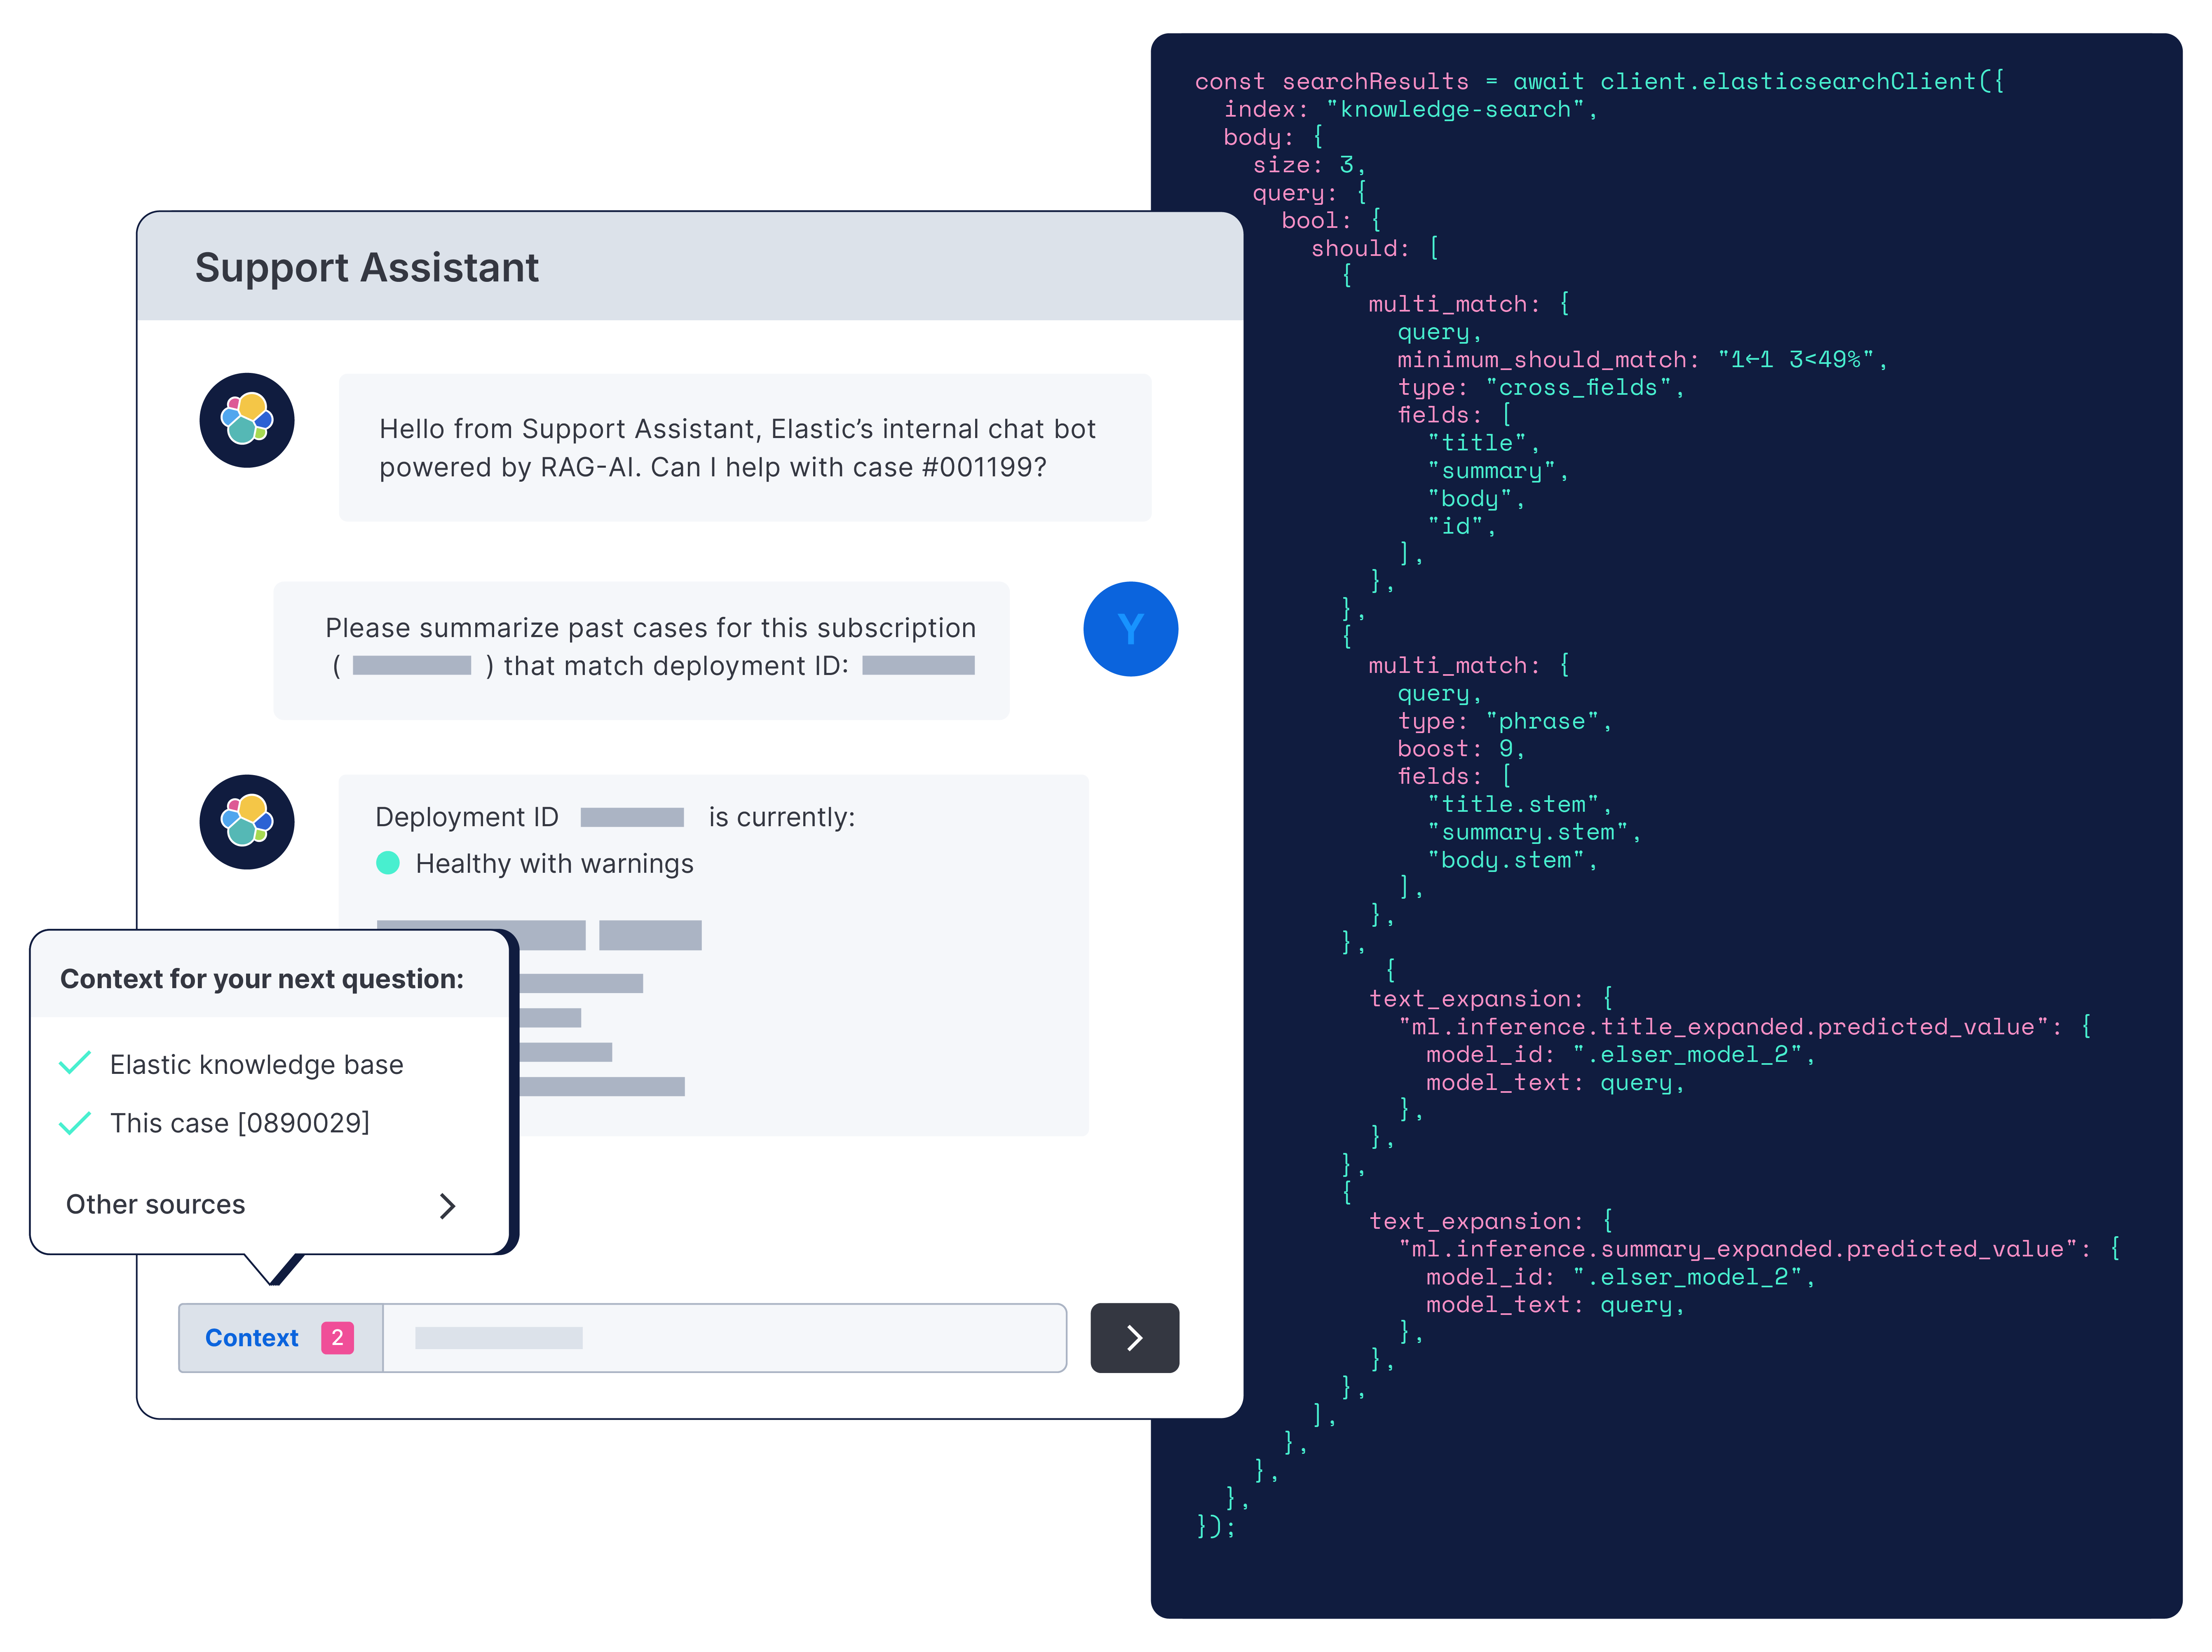Click the code line should: [
The image size is (2212, 1652).
[x=1375, y=248]
